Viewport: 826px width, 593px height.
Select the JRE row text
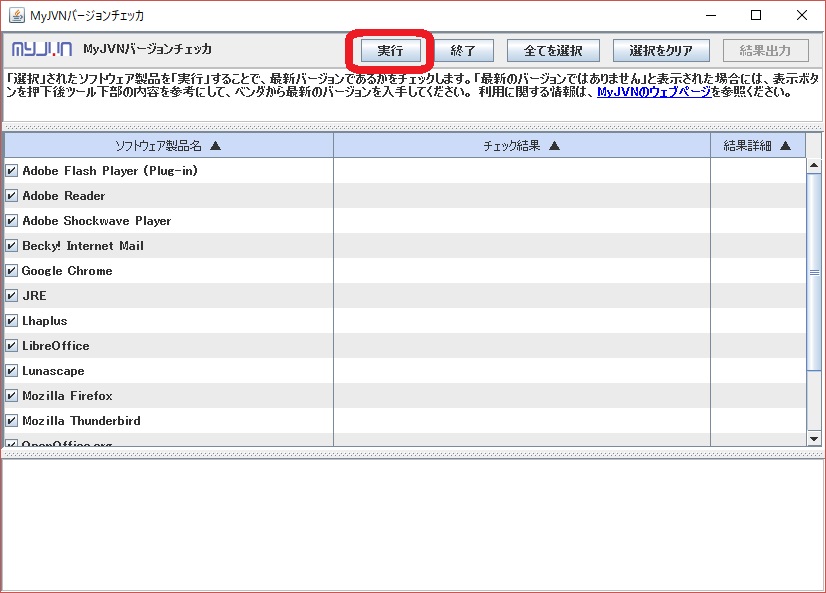click(34, 296)
